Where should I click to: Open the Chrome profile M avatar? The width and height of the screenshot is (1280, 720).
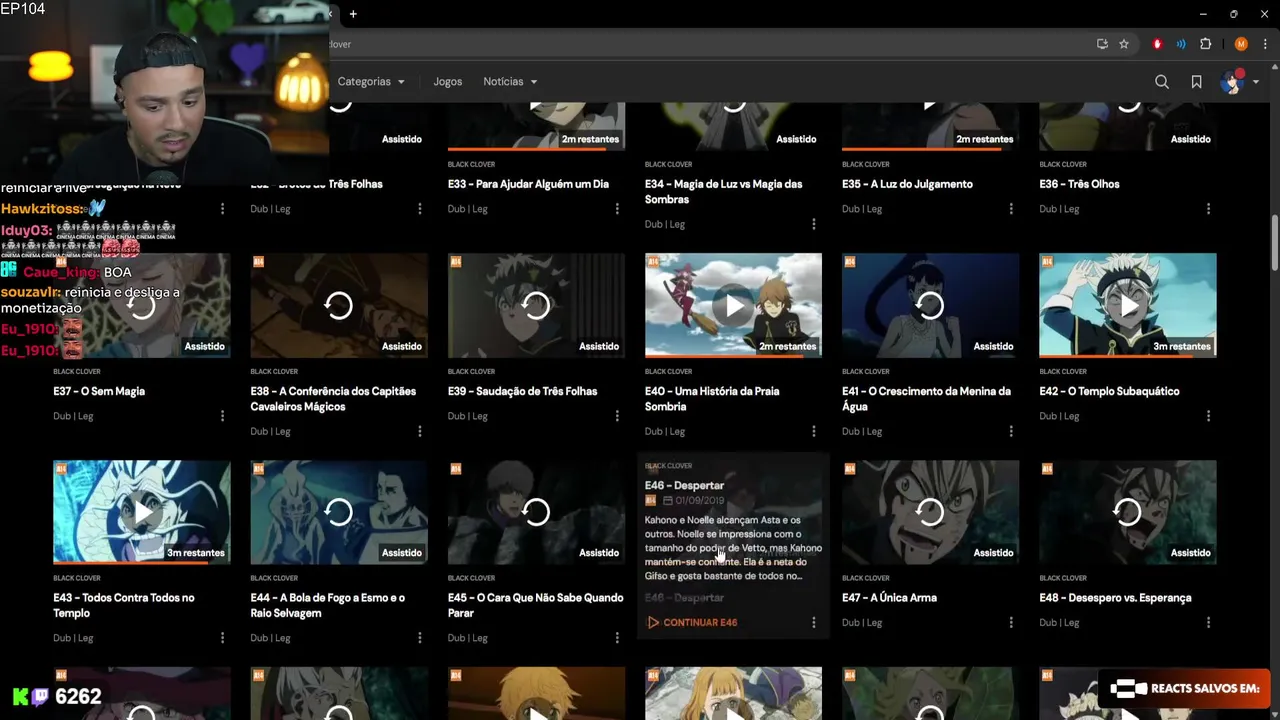click(1241, 44)
